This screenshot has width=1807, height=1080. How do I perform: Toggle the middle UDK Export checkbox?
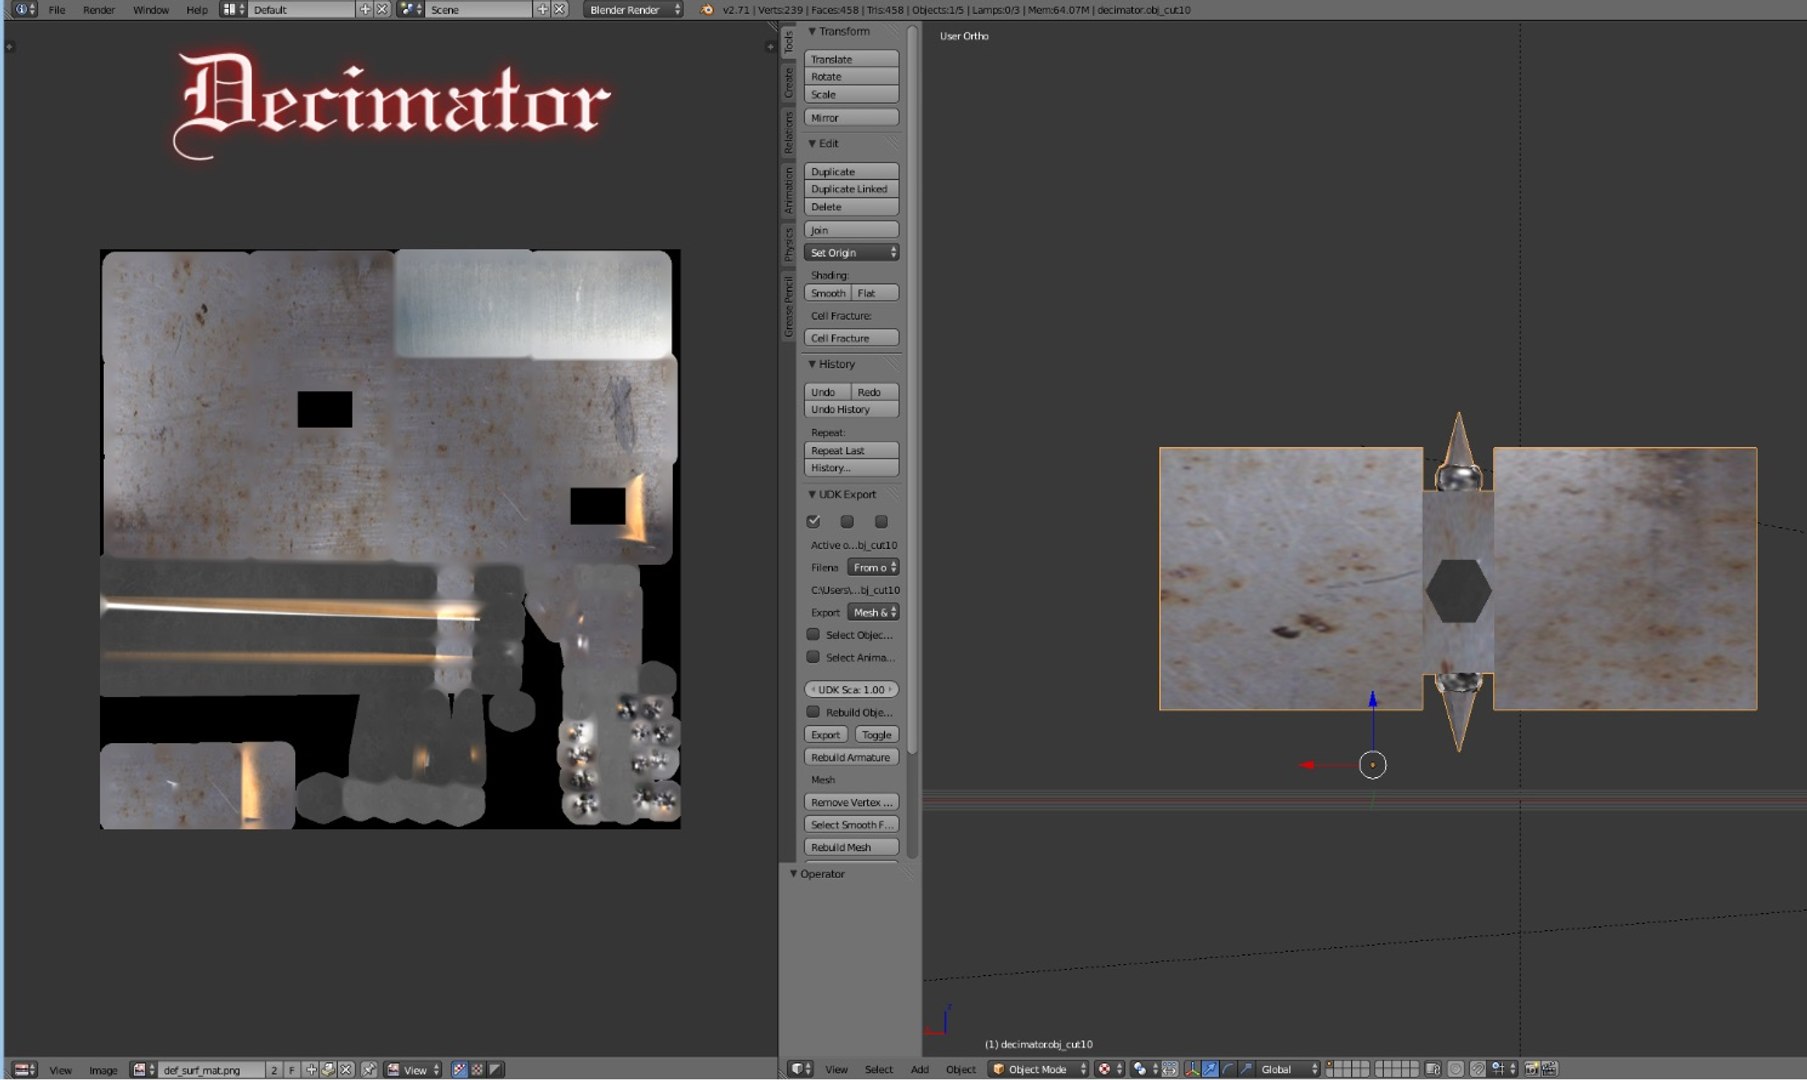847,521
